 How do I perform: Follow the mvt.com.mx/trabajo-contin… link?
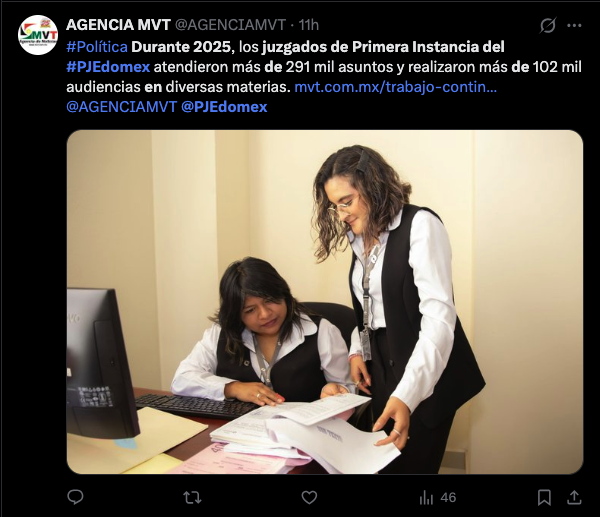coord(396,87)
